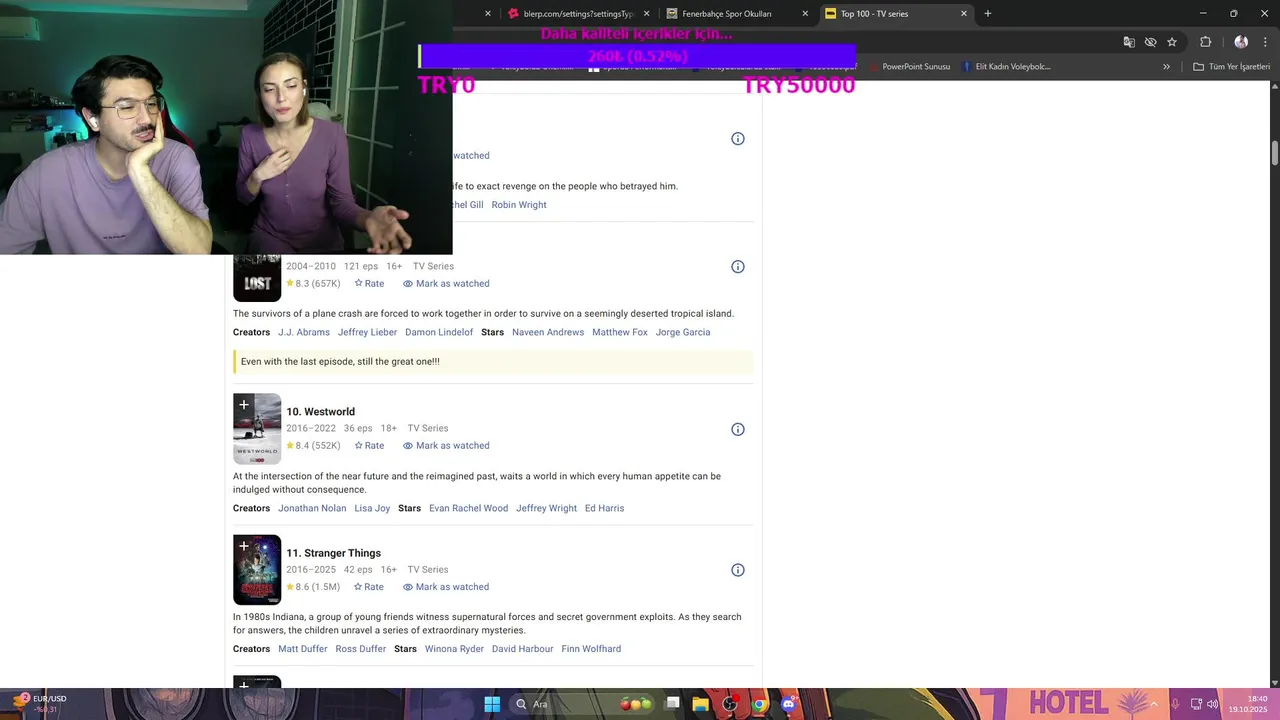
Task: Open creator J.J. Abrams' page
Action: pyautogui.click(x=304, y=332)
